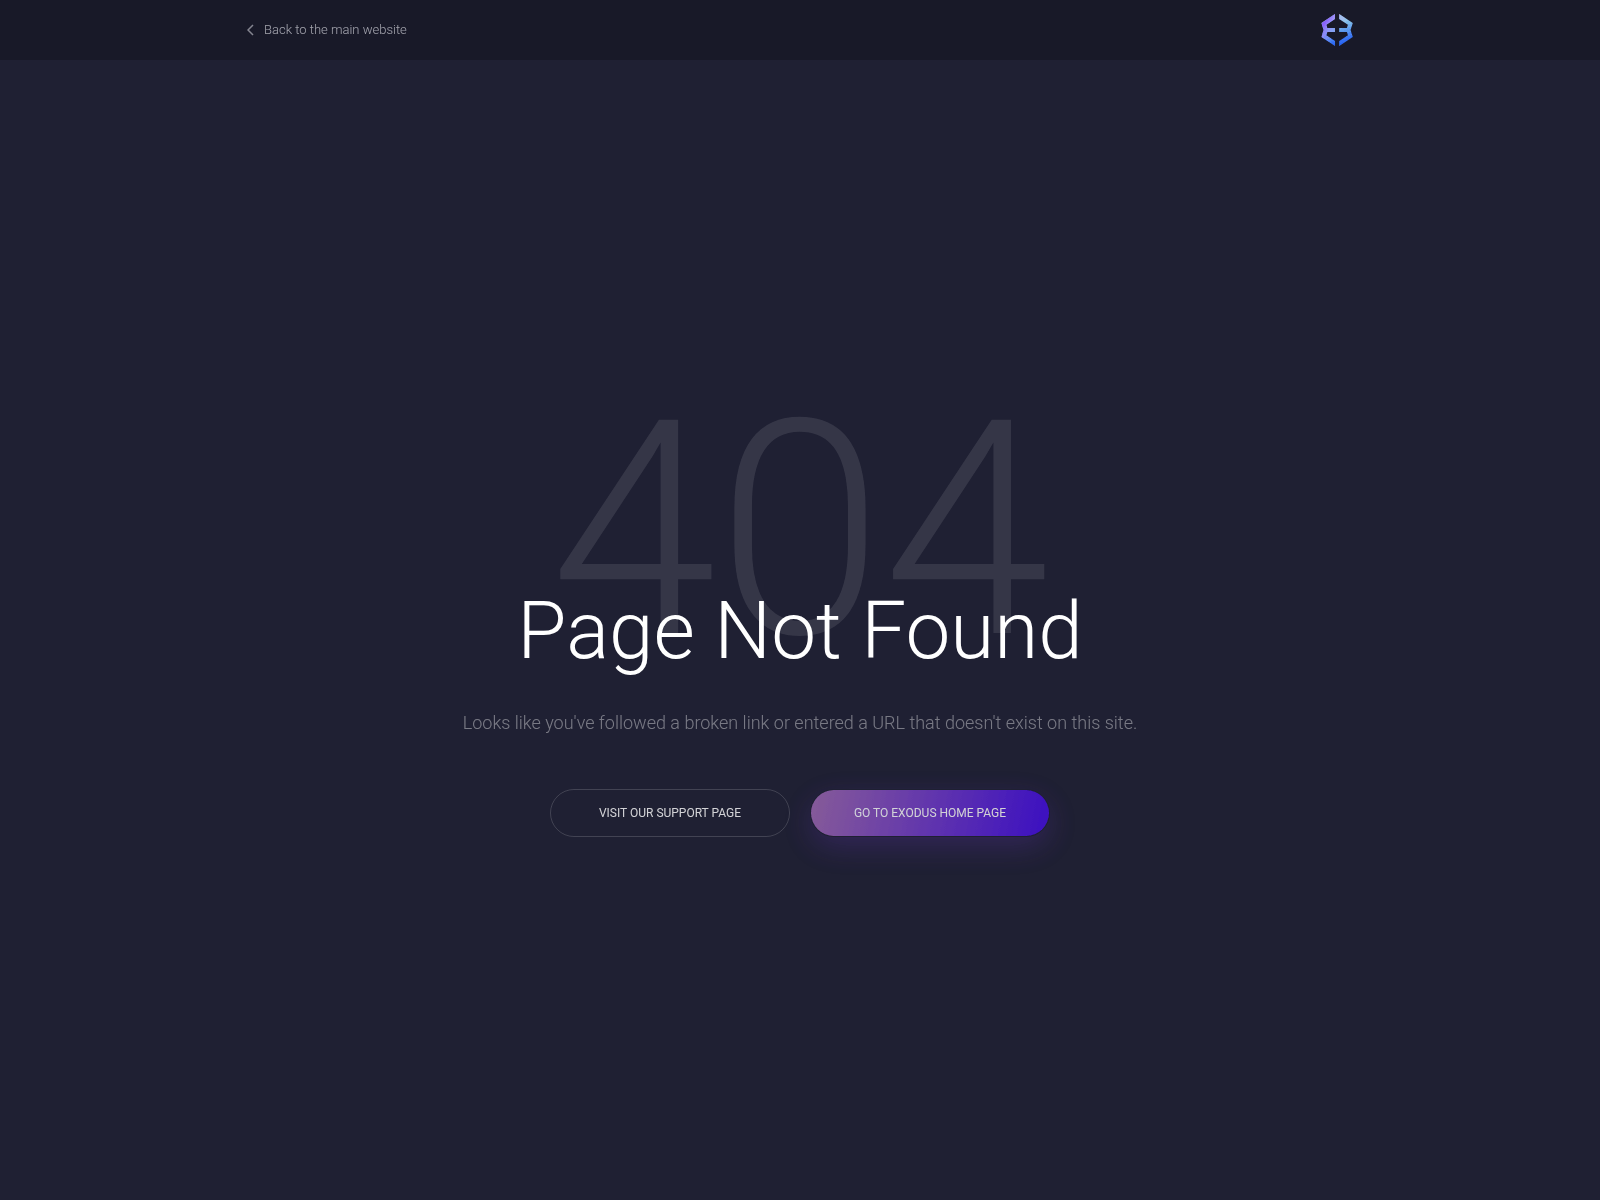Click the back chevron arrow icon
1600x1200 pixels.
coord(250,30)
